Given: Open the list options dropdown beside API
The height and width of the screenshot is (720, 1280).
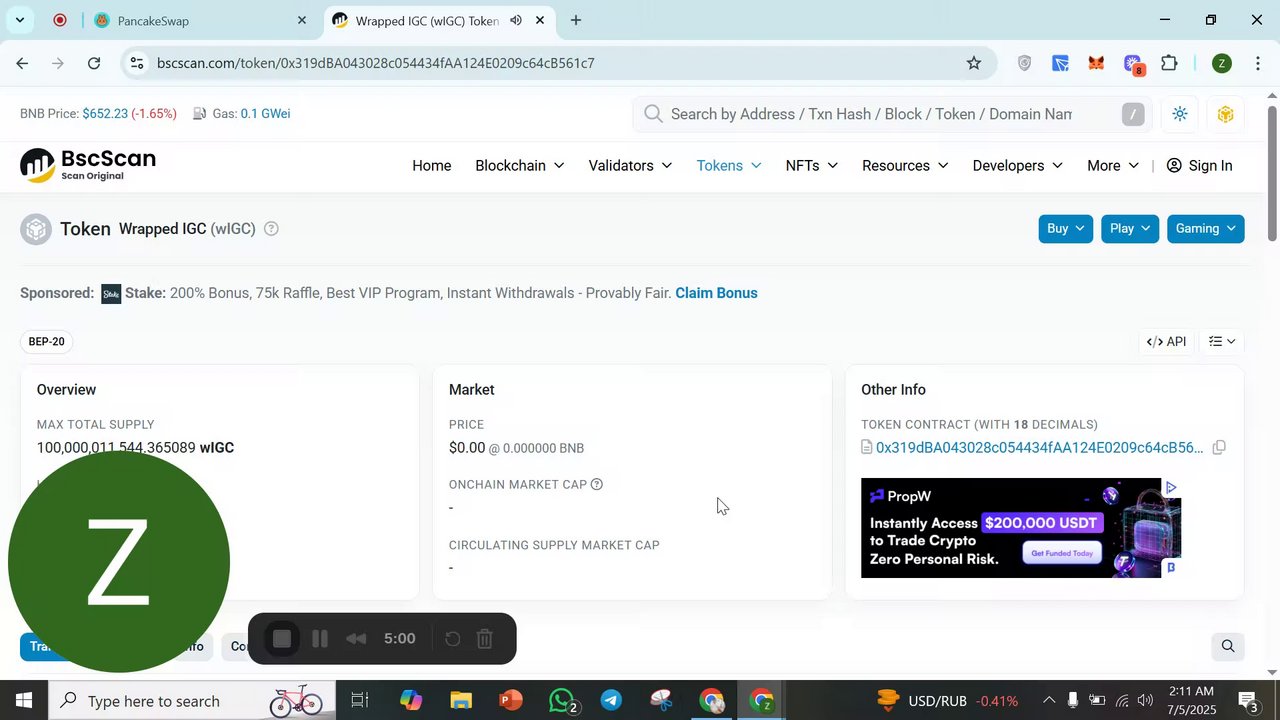Looking at the screenshot, I should click(x=1222, y=342).
